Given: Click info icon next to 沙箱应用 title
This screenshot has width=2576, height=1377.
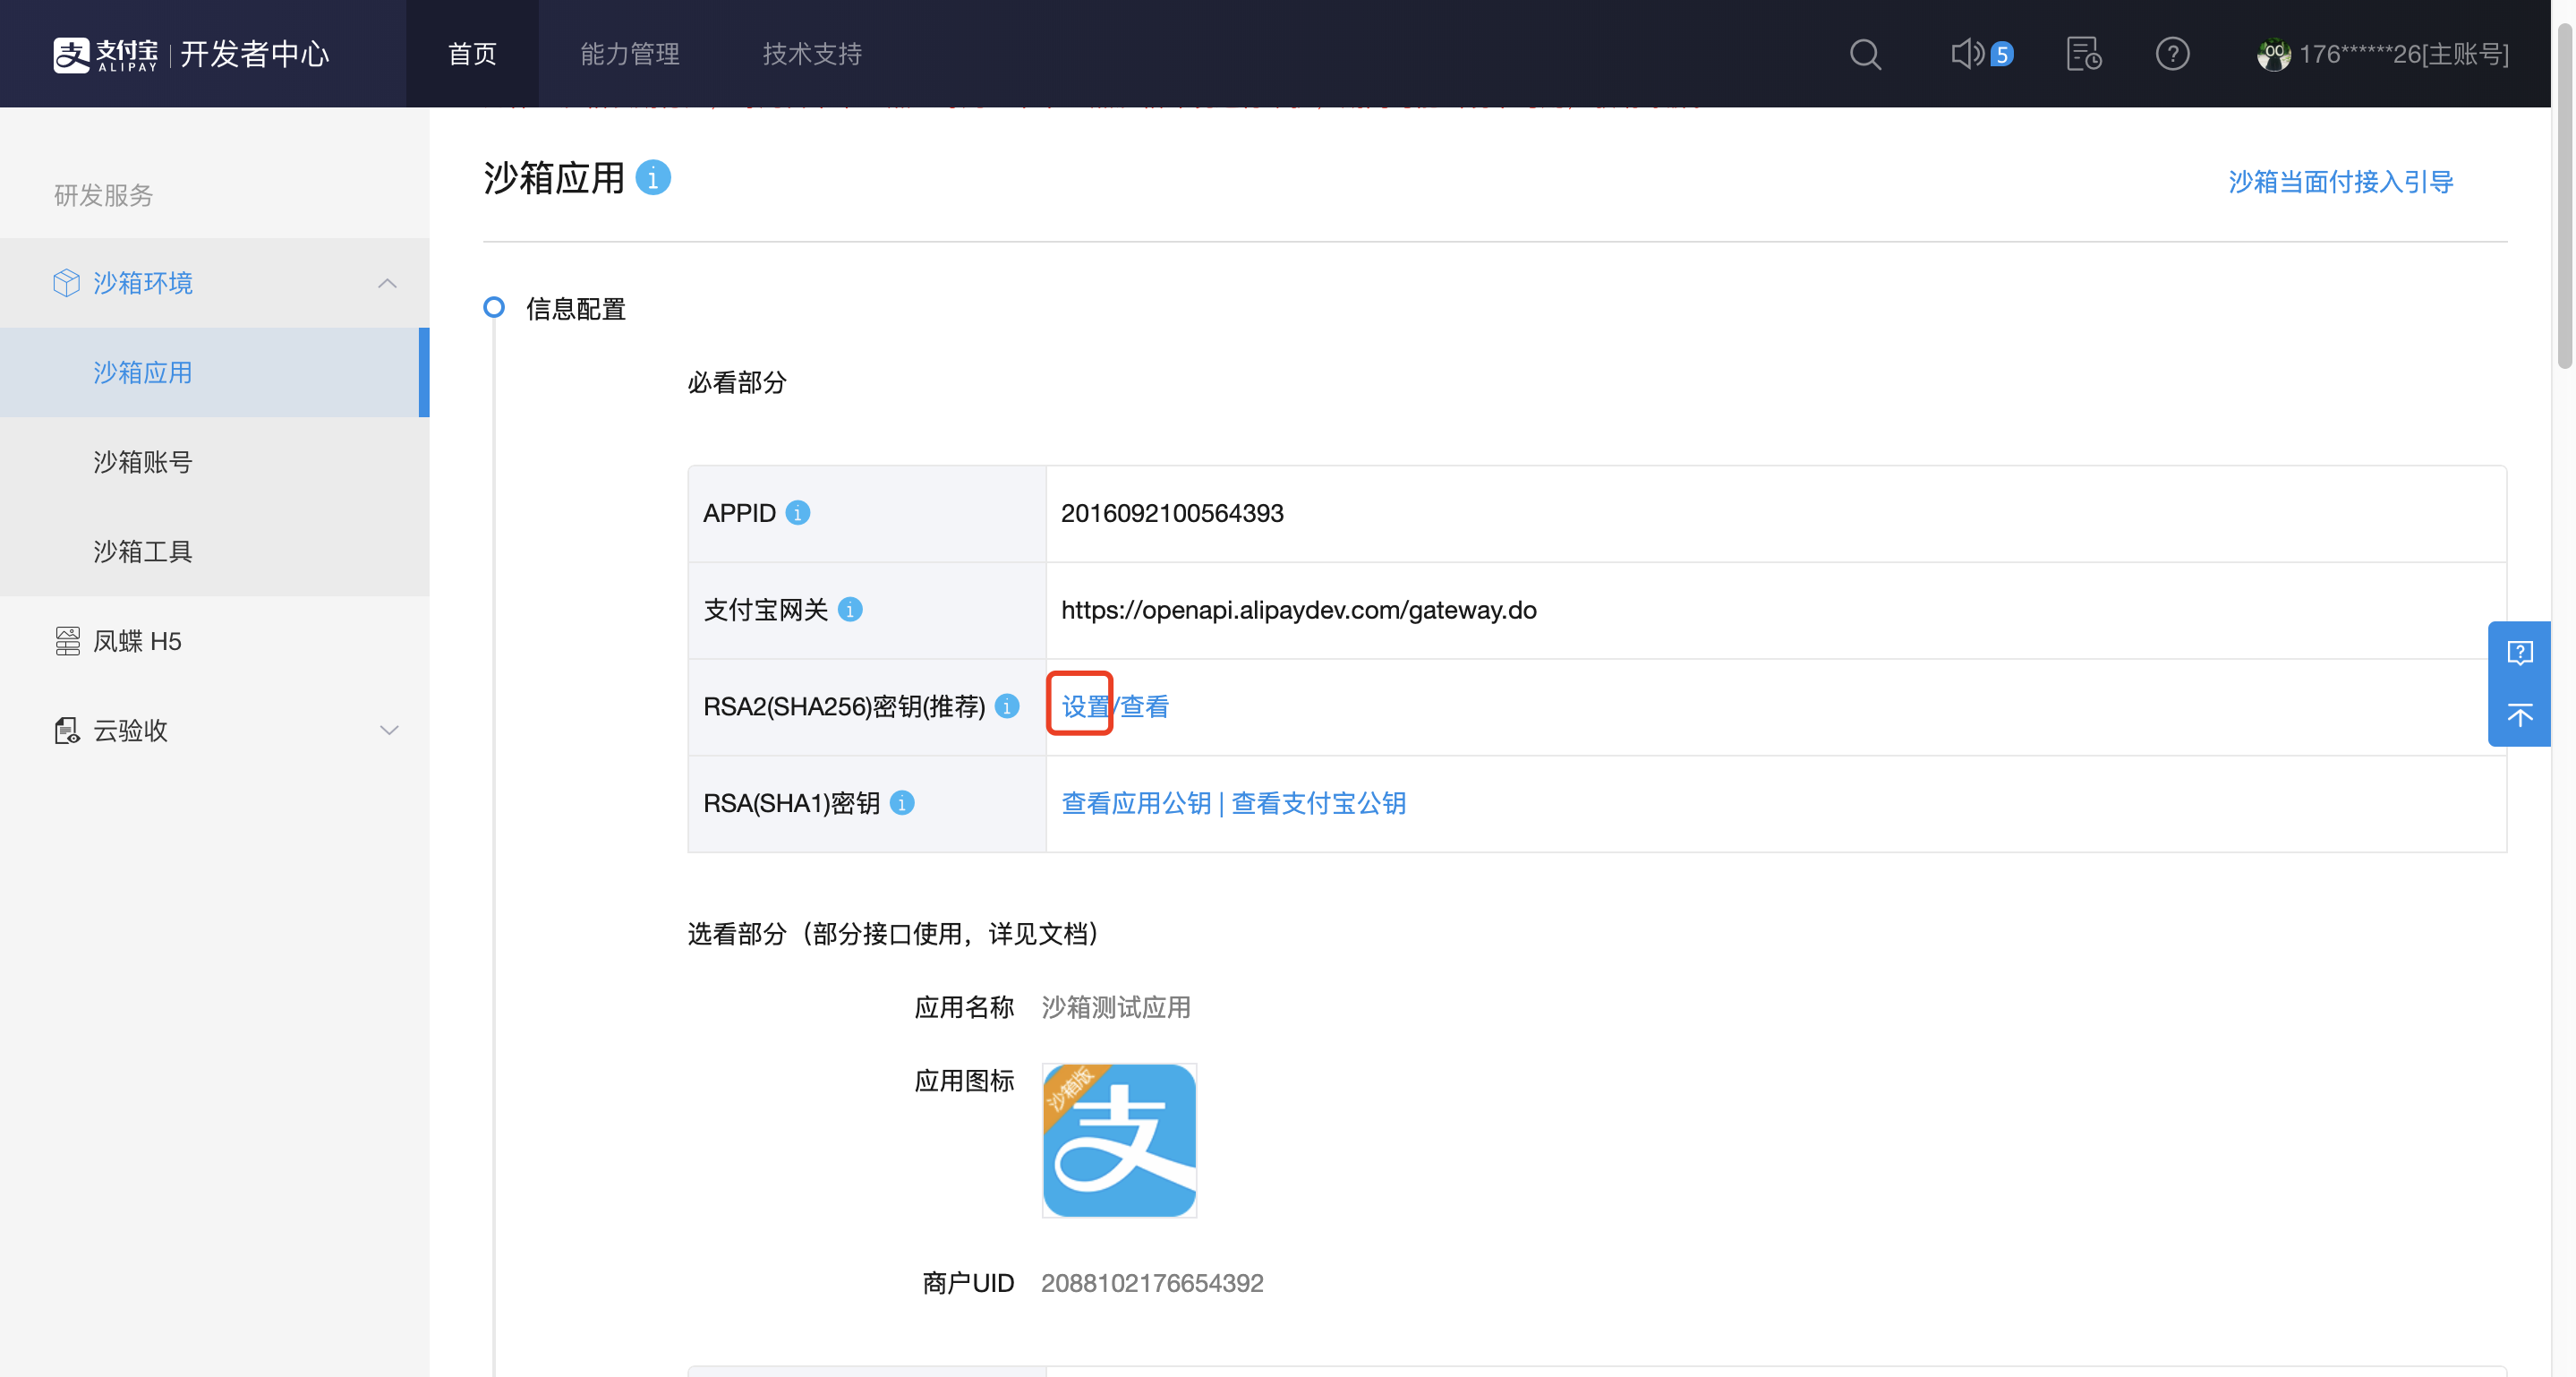Looking at the screenshot, I should 653,178.
